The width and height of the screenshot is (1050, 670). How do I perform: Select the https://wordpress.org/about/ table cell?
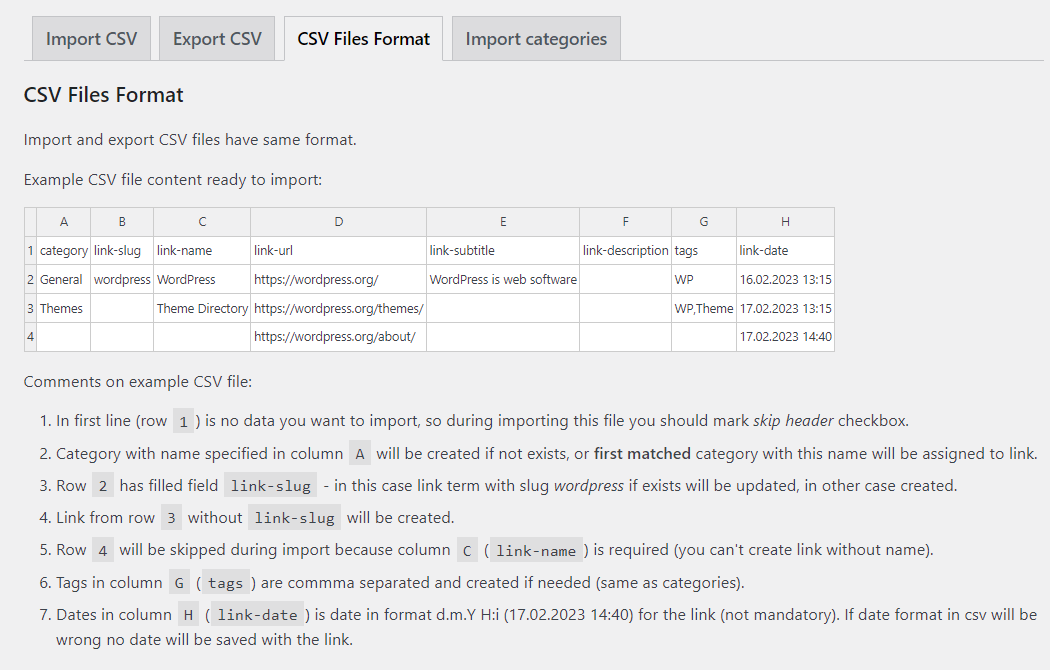click(x=334, y=337)
